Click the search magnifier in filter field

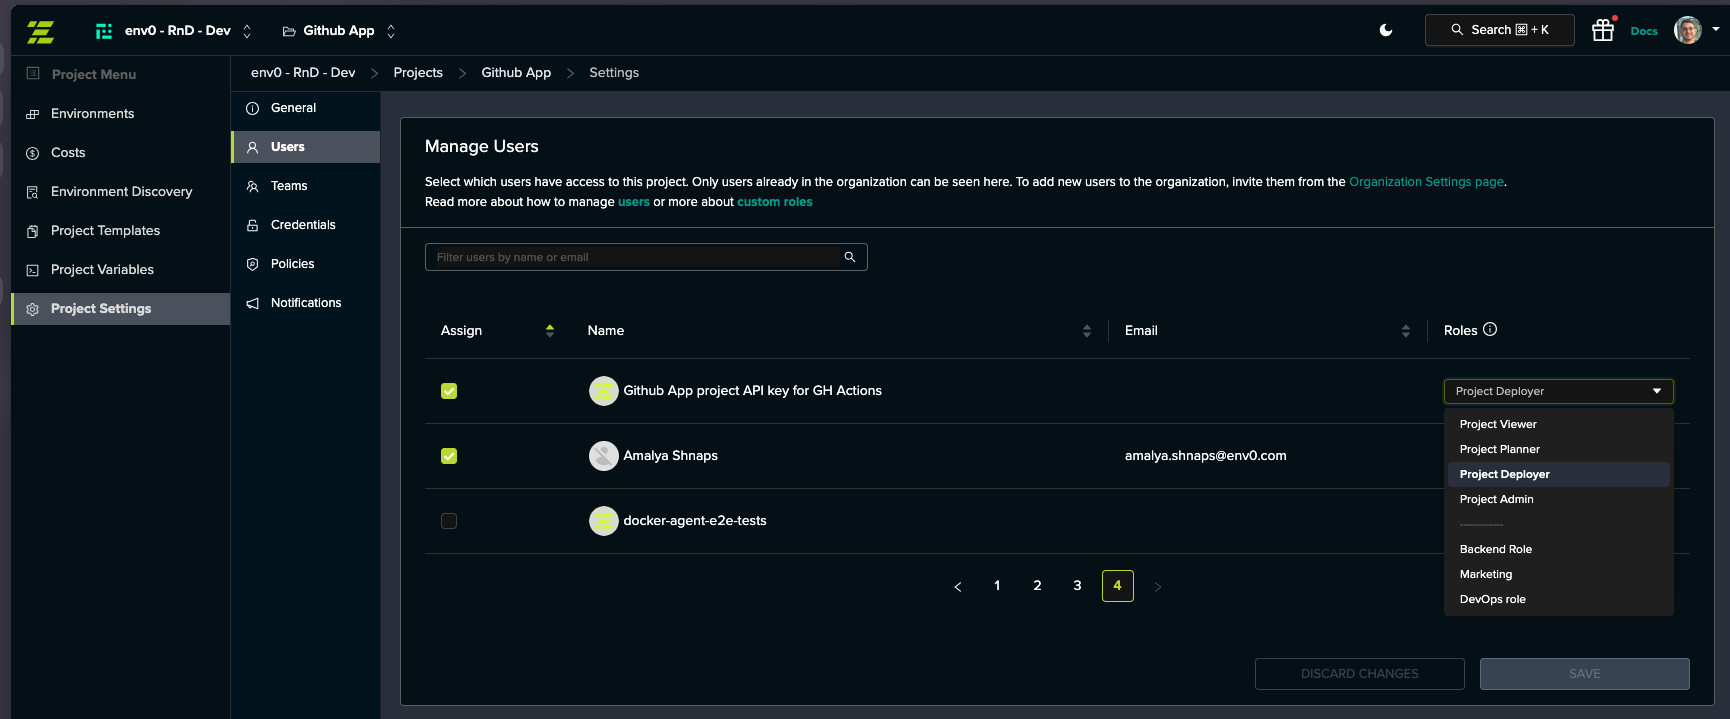tap(850, 257)
